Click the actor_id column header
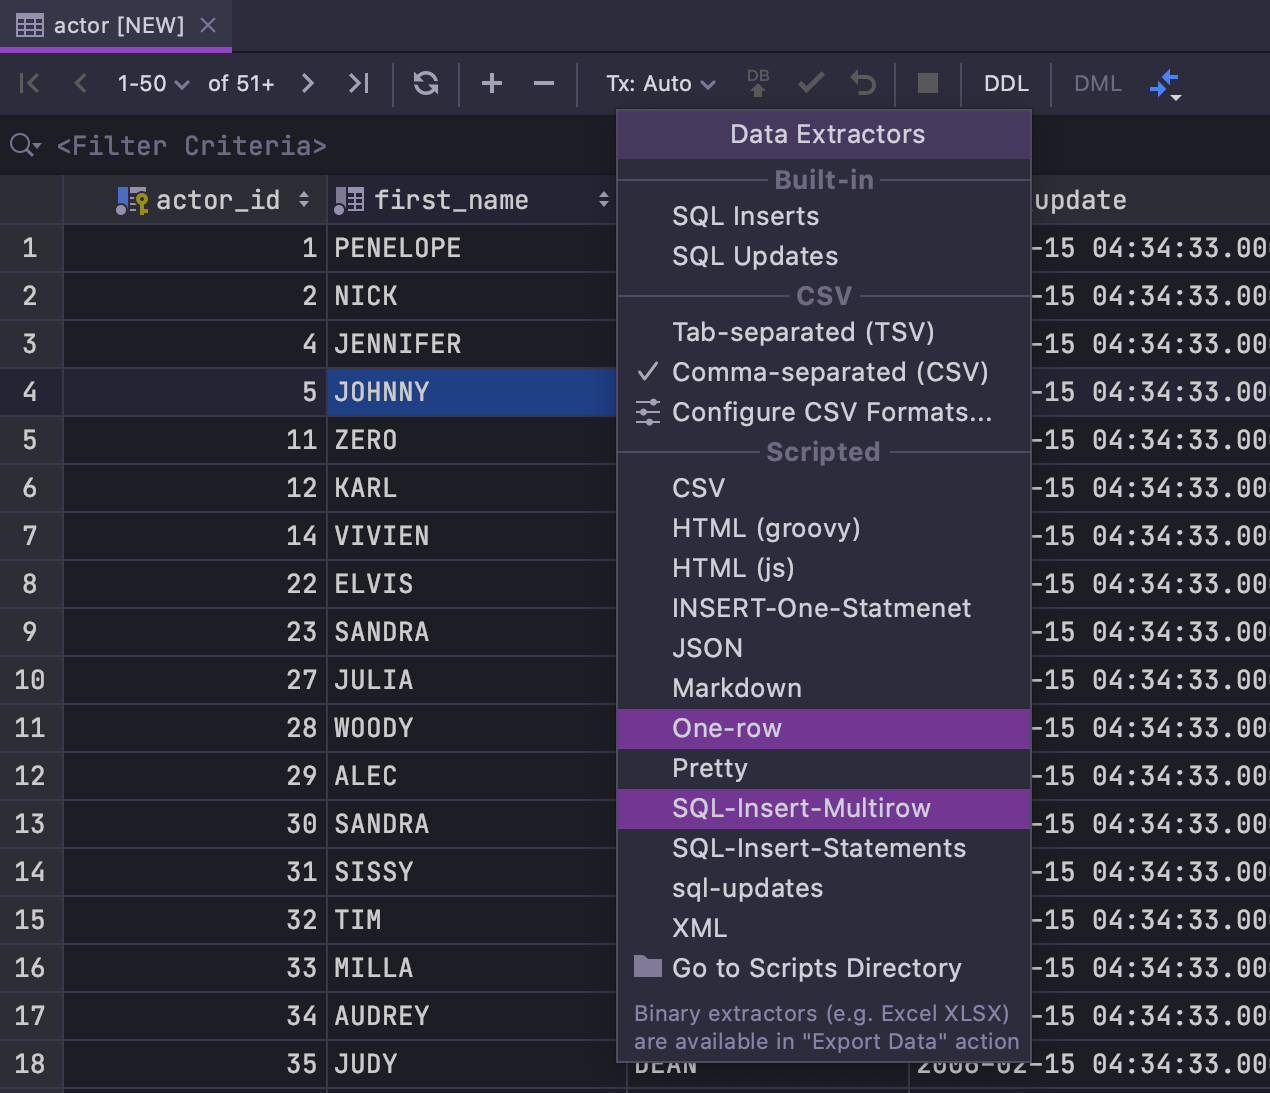The image size is (1270, 1093). point(195,200)
